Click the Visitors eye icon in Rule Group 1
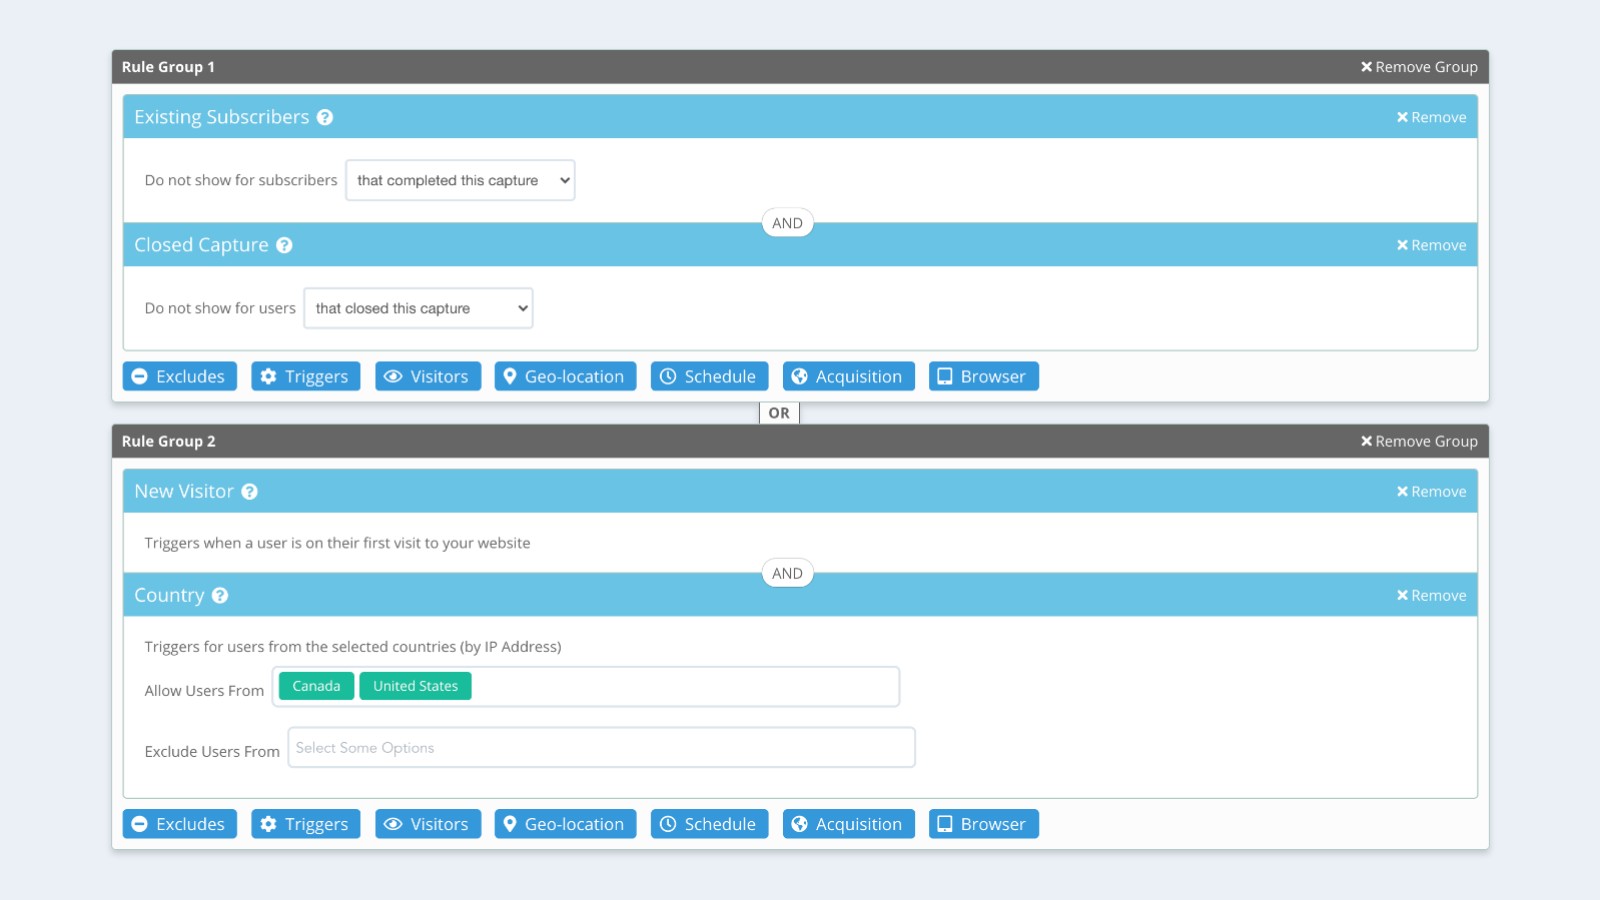The height and width of the screenshot is (900, 1600). coord(393,376)
